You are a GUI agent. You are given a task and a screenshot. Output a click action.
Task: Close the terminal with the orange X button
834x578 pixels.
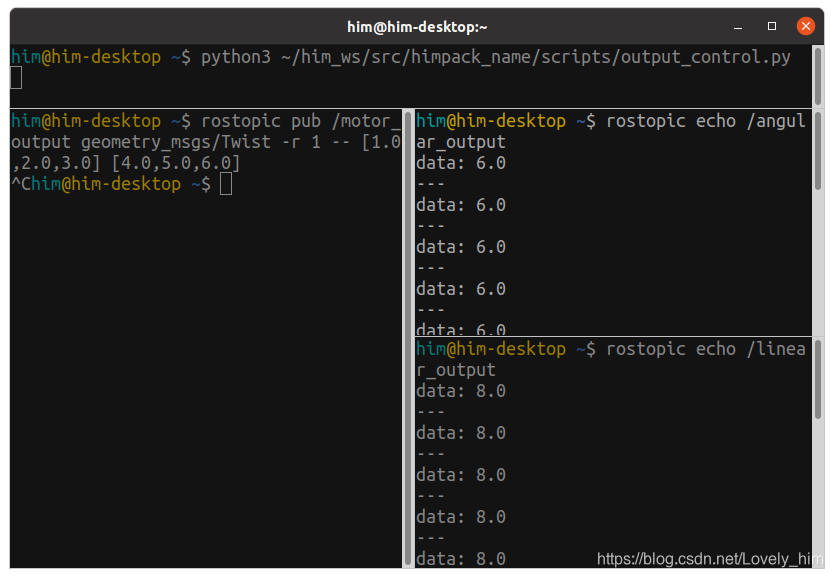point(806,26)
